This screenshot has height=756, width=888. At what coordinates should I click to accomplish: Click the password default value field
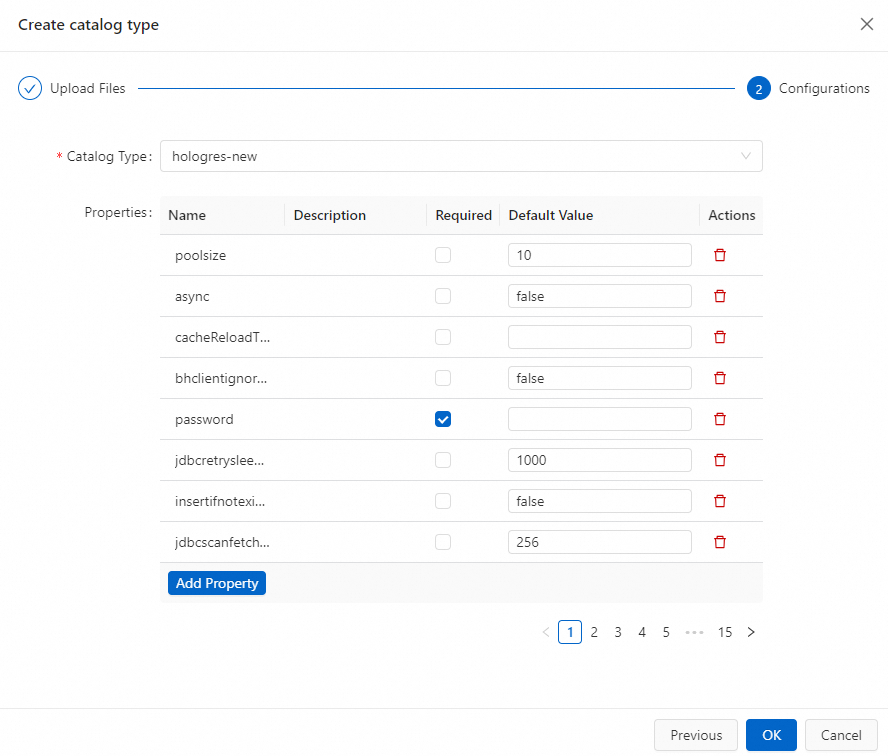(599, 419)
